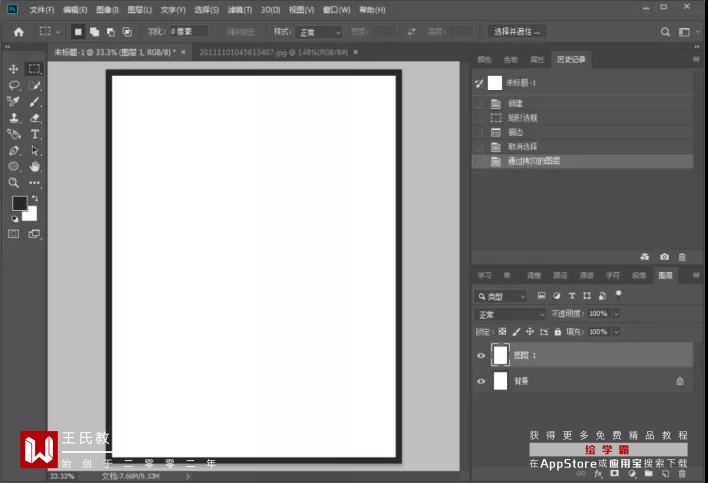Select the Pen tool
708x483 pixels.
tap(14, 150)
